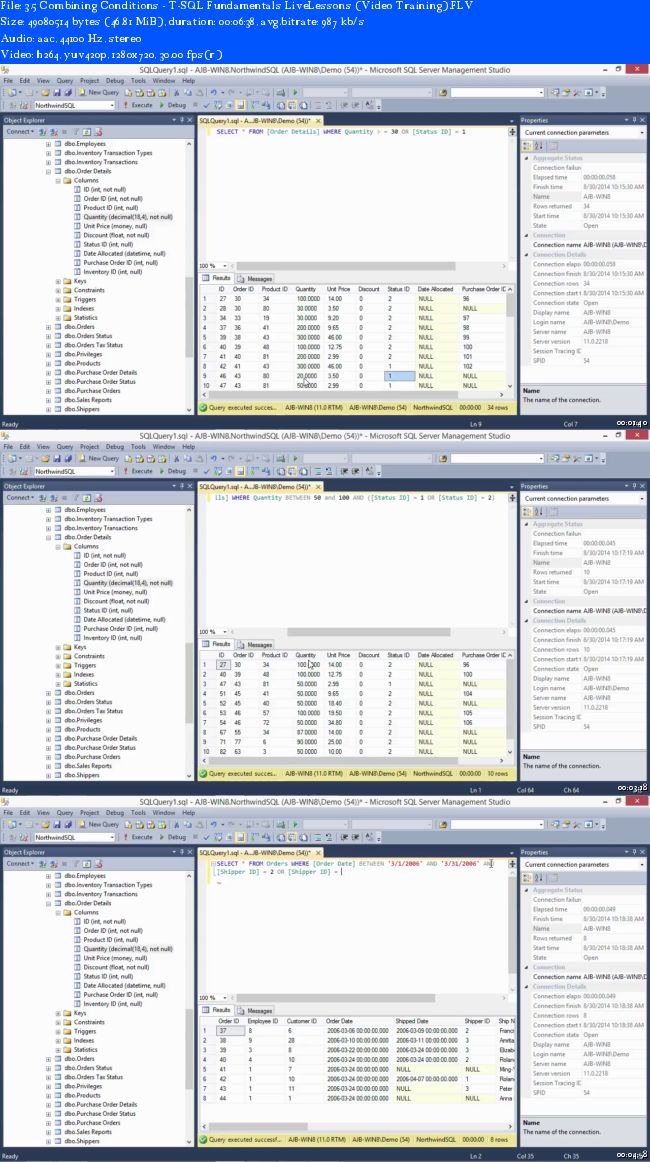Open the View menu in the middle SSMS frame

click(44, 446)
